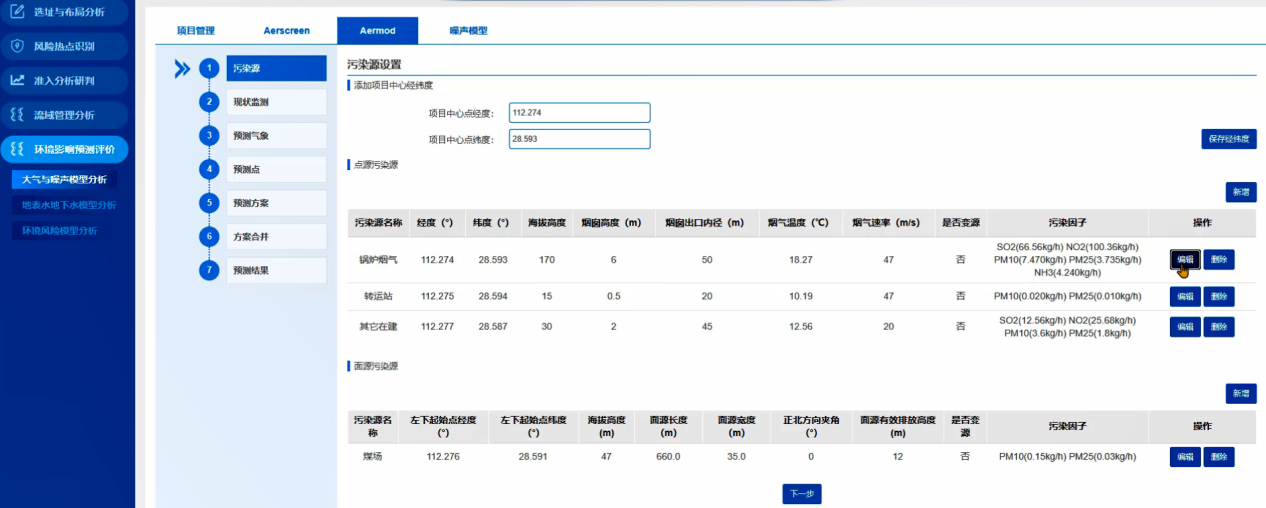Open 地表水地下水模型分析 submenu item
Screen dimensions: 1266x508
point(69,205)
